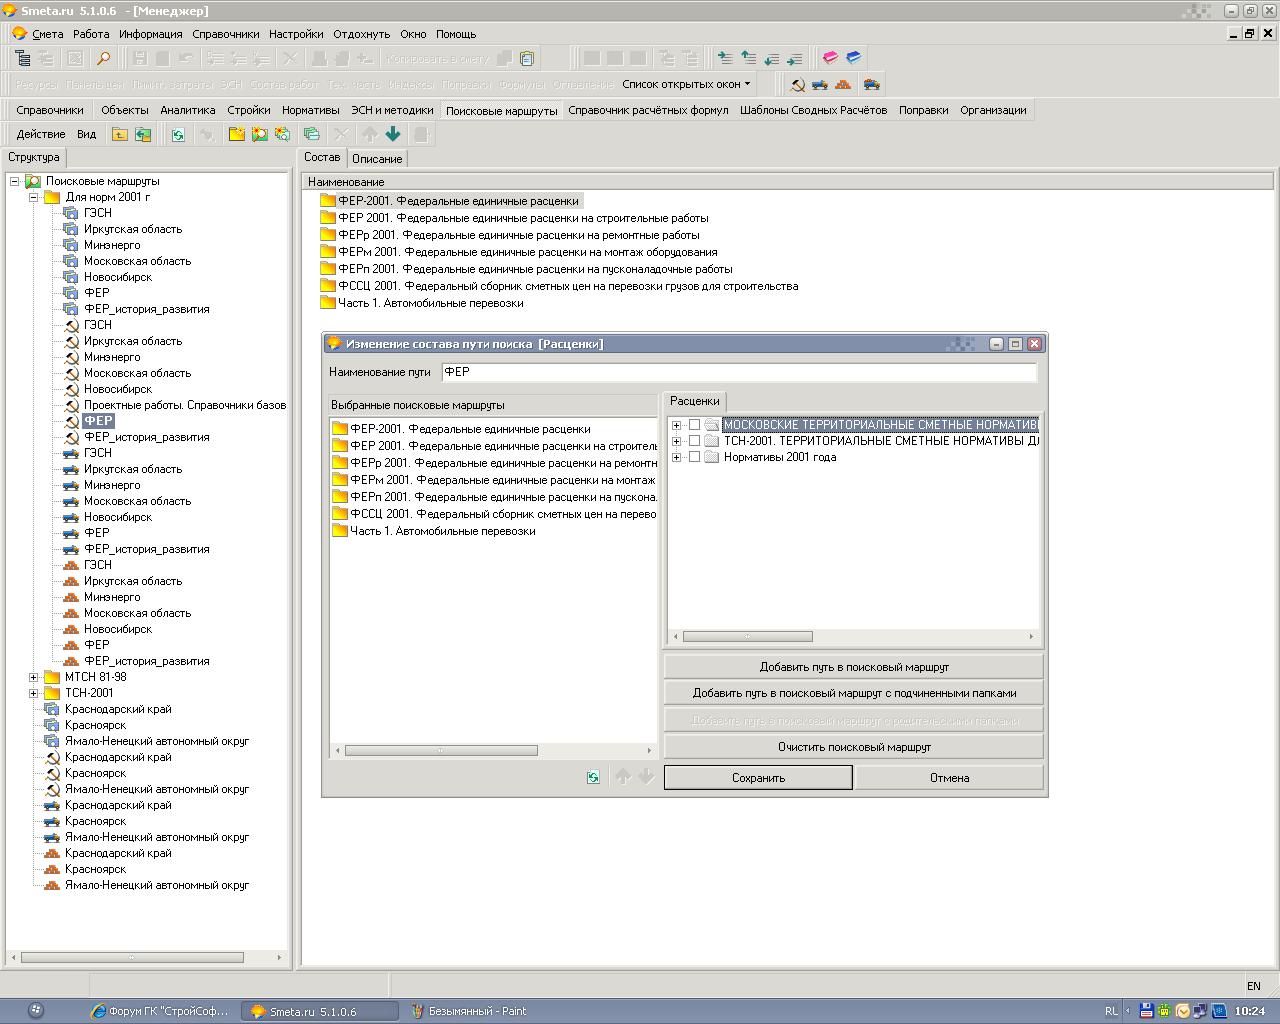Click the Наименование пути input field
Viewport: 1280px width, 1024px height.
tap(739, 372)
